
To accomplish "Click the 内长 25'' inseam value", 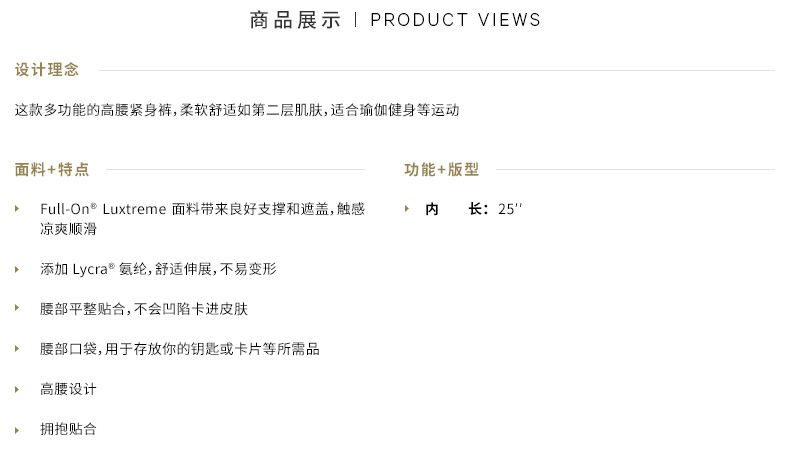I will click(474, 209).
